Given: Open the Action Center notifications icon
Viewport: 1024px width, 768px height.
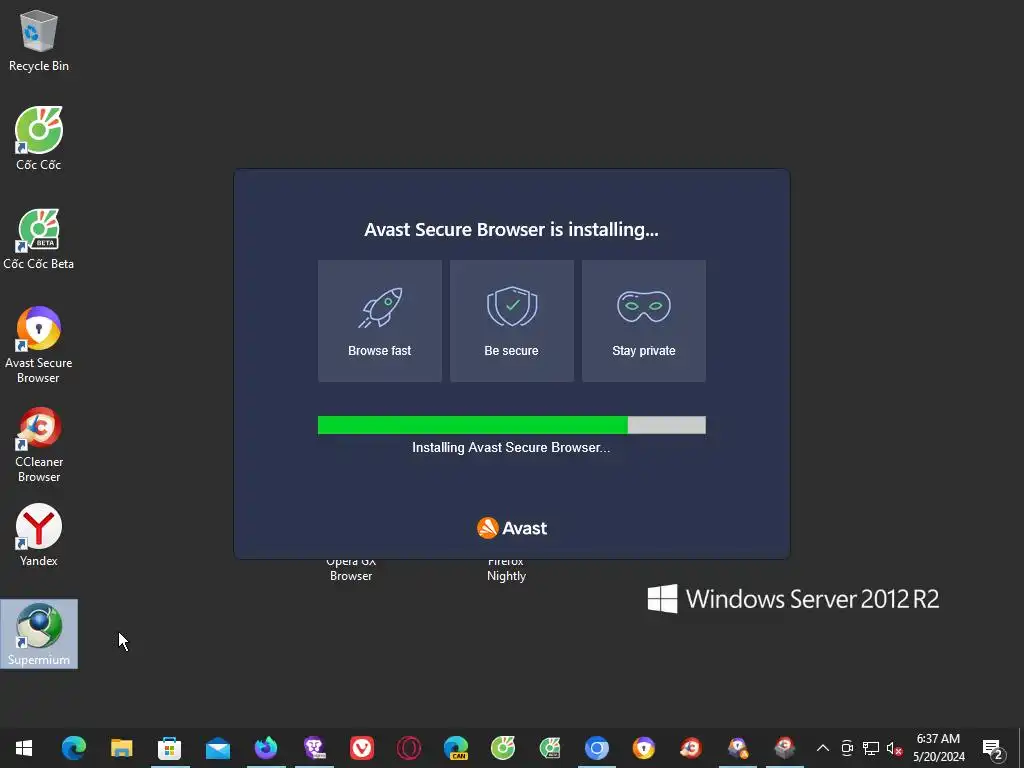Looking at the screenshot, I should (x=993, y=748).
